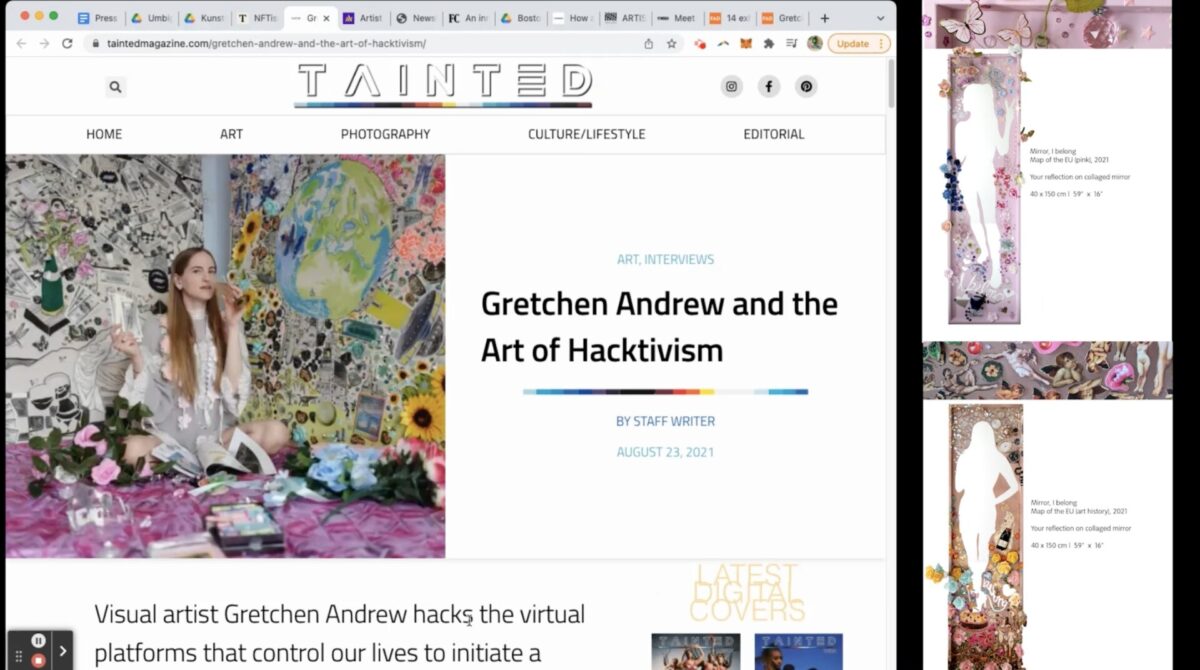Bookmark this page with the star icon
The image size is (1200, 670).
[672, 44]
